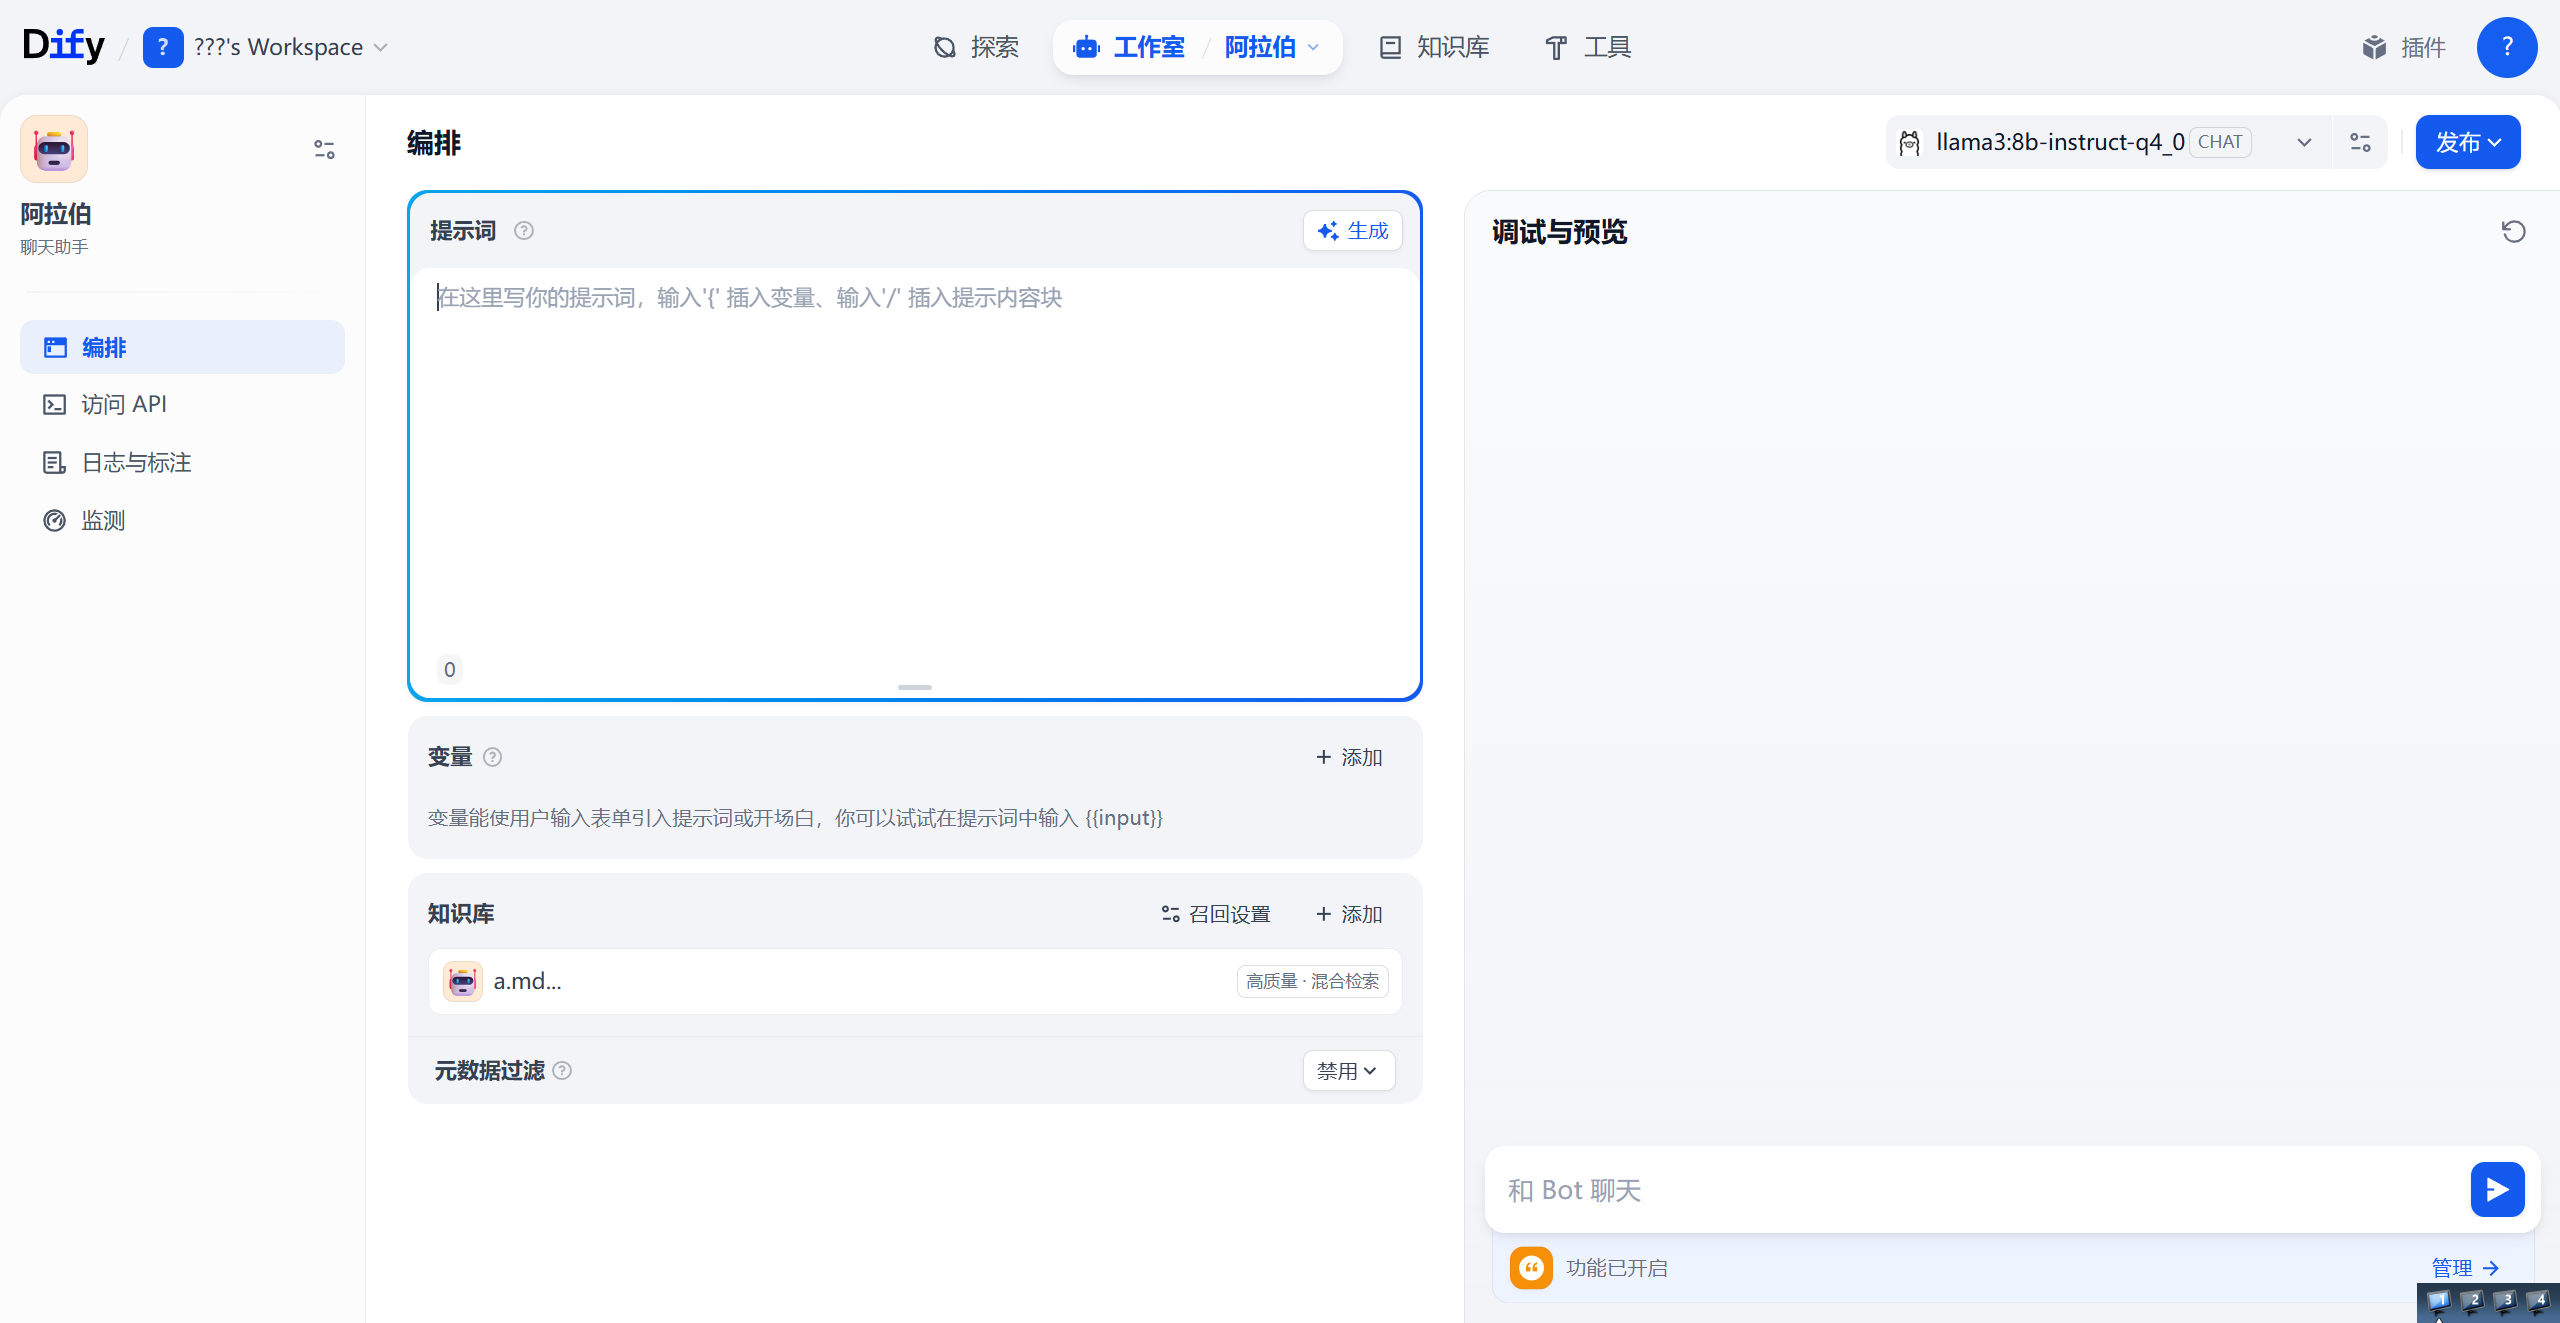Open 监测 monitoring in the sidebar
Viewport: 2560px width, 1323px height.
coord(182,520)
